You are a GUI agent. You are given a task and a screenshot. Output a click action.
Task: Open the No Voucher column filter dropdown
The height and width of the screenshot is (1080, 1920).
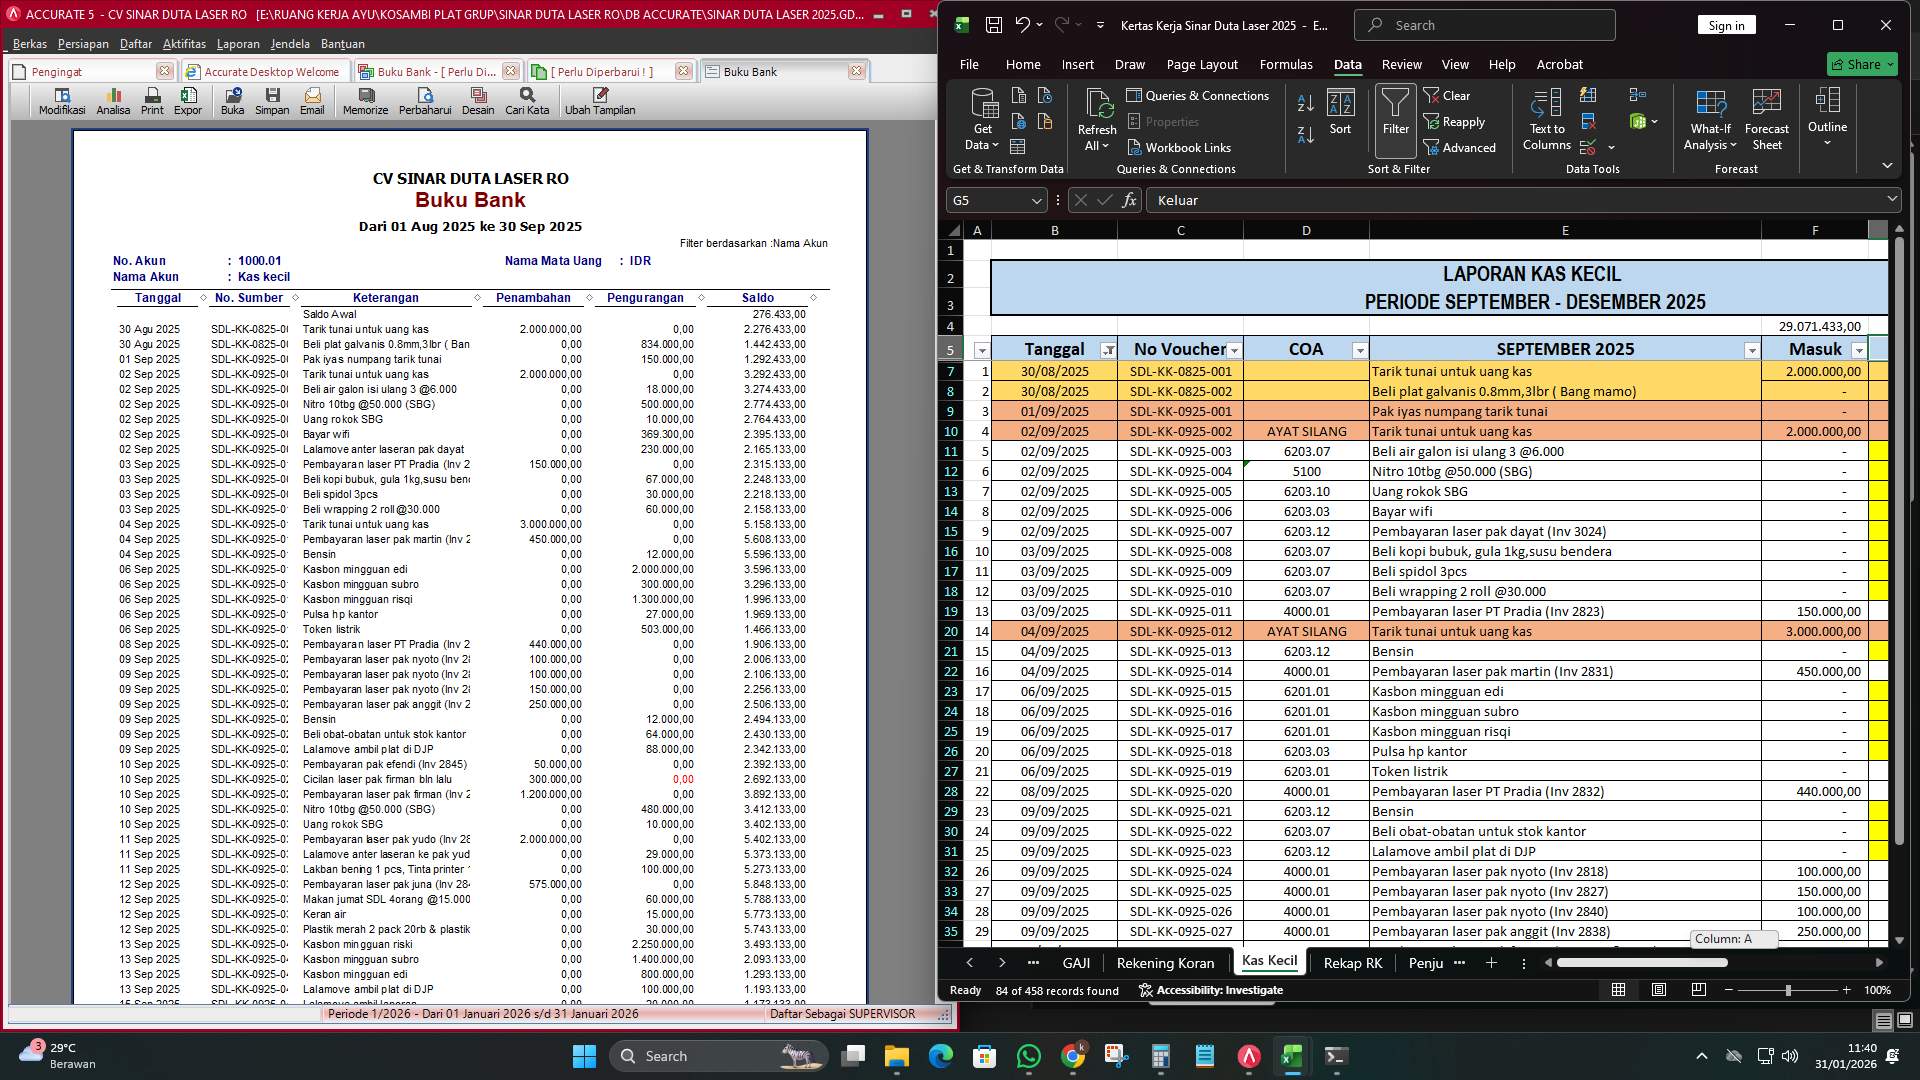[1234, 350]
